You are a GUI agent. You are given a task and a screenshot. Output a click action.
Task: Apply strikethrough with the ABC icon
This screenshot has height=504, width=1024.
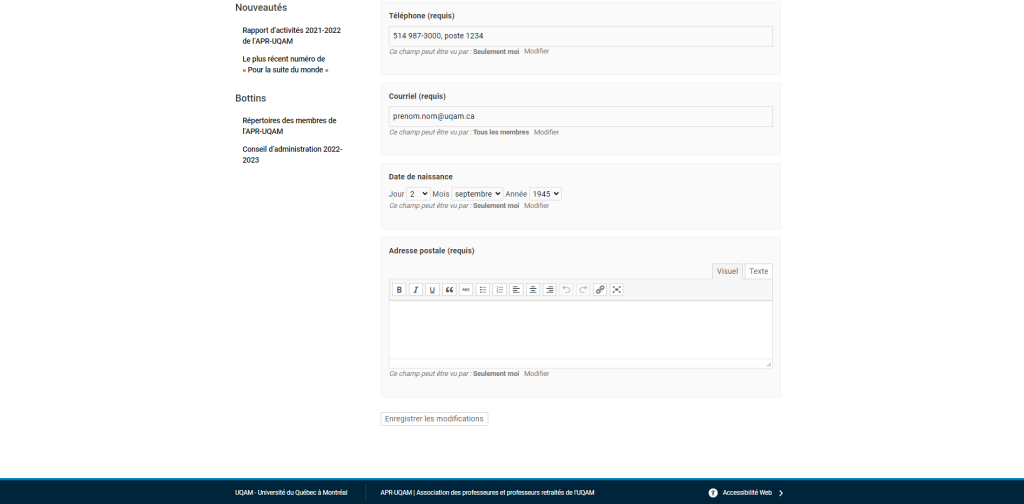466,289
